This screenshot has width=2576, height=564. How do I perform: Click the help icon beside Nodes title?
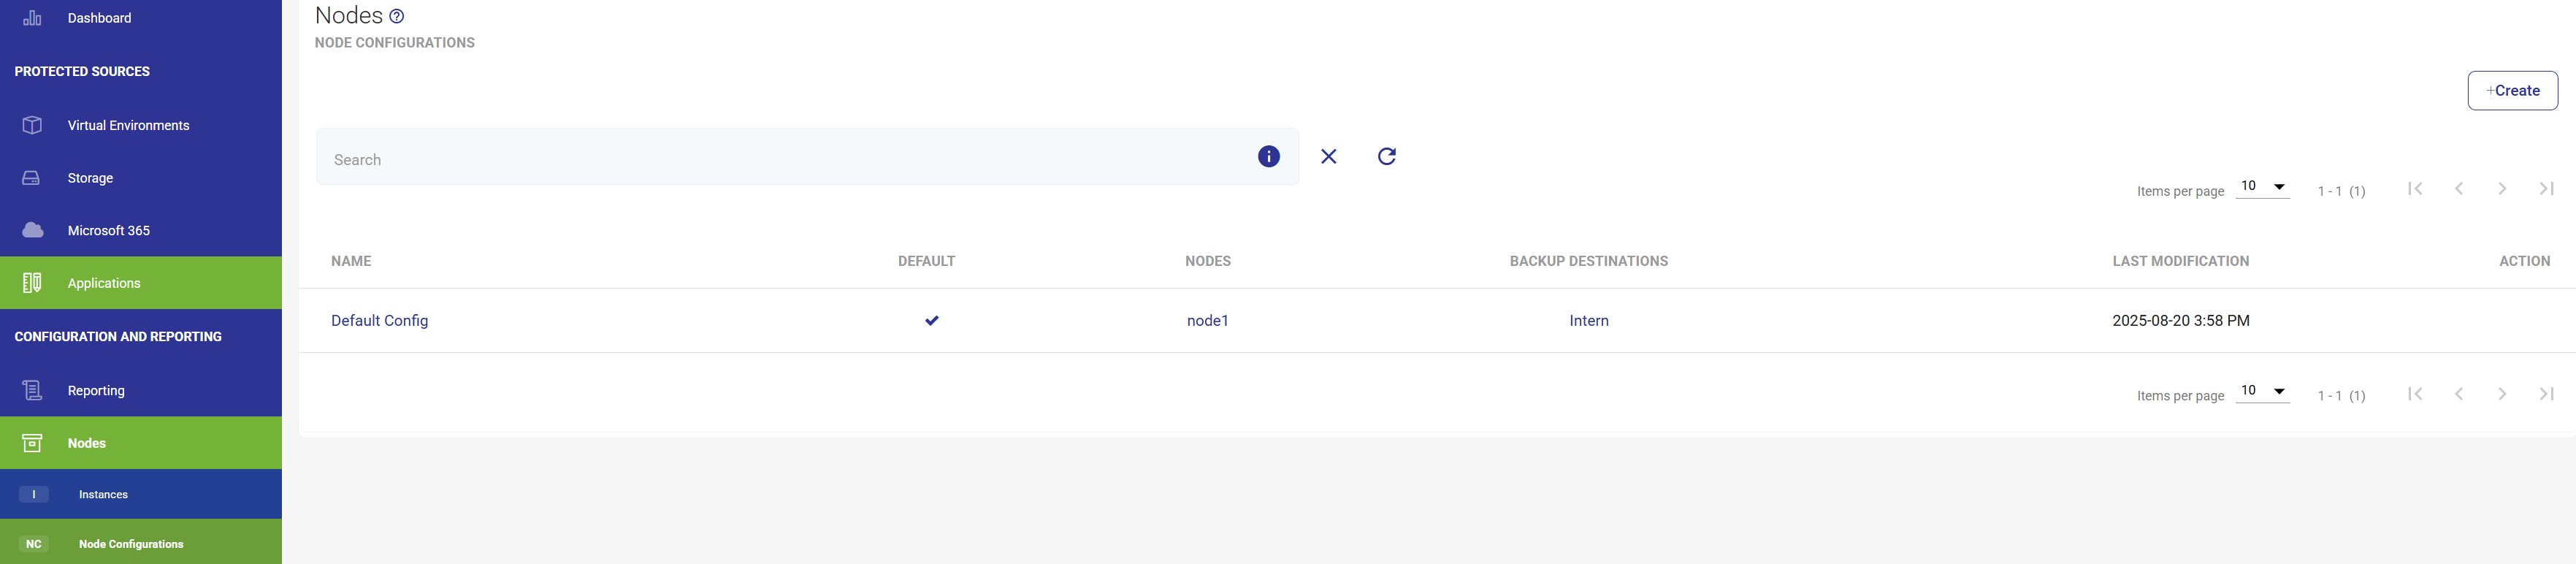(x=397, y=16)
